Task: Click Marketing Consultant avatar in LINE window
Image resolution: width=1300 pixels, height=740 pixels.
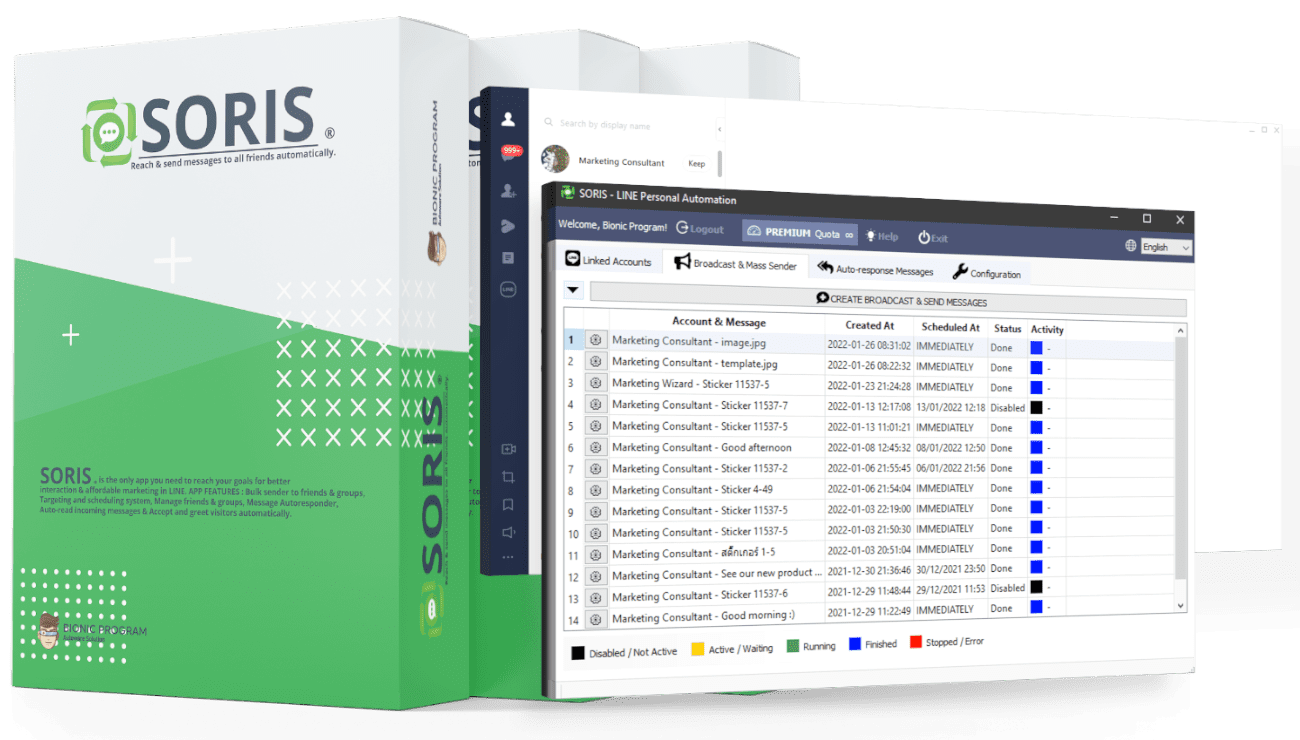Action: [x=556, y=159]
